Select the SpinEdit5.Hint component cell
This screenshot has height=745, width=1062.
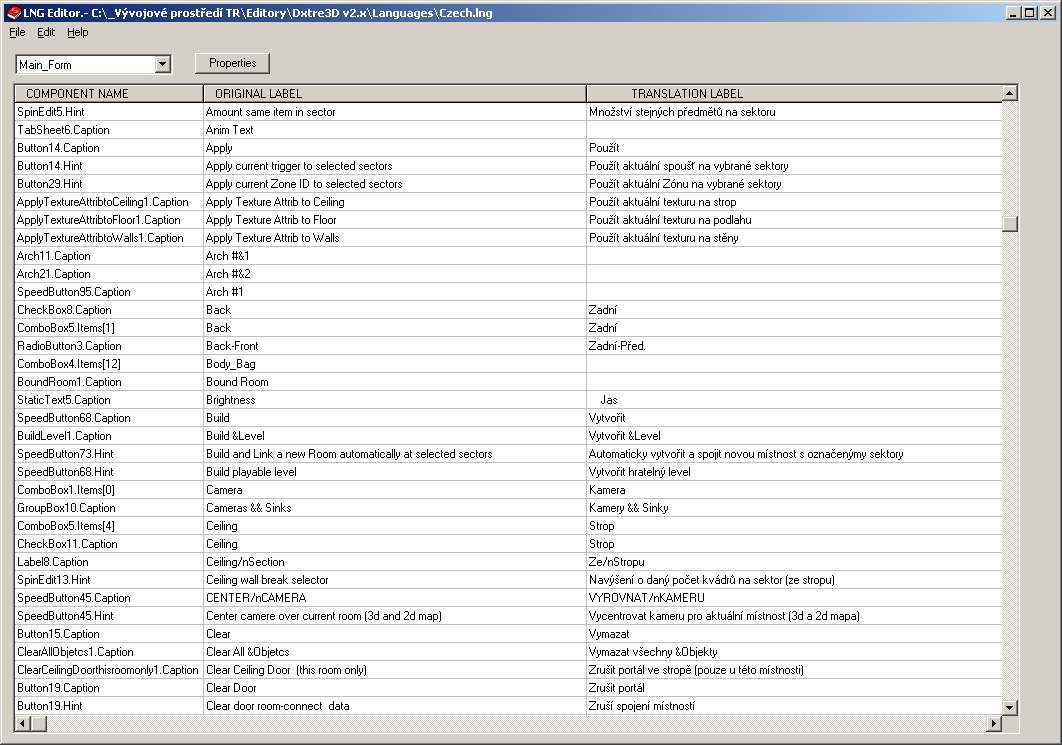108,112
